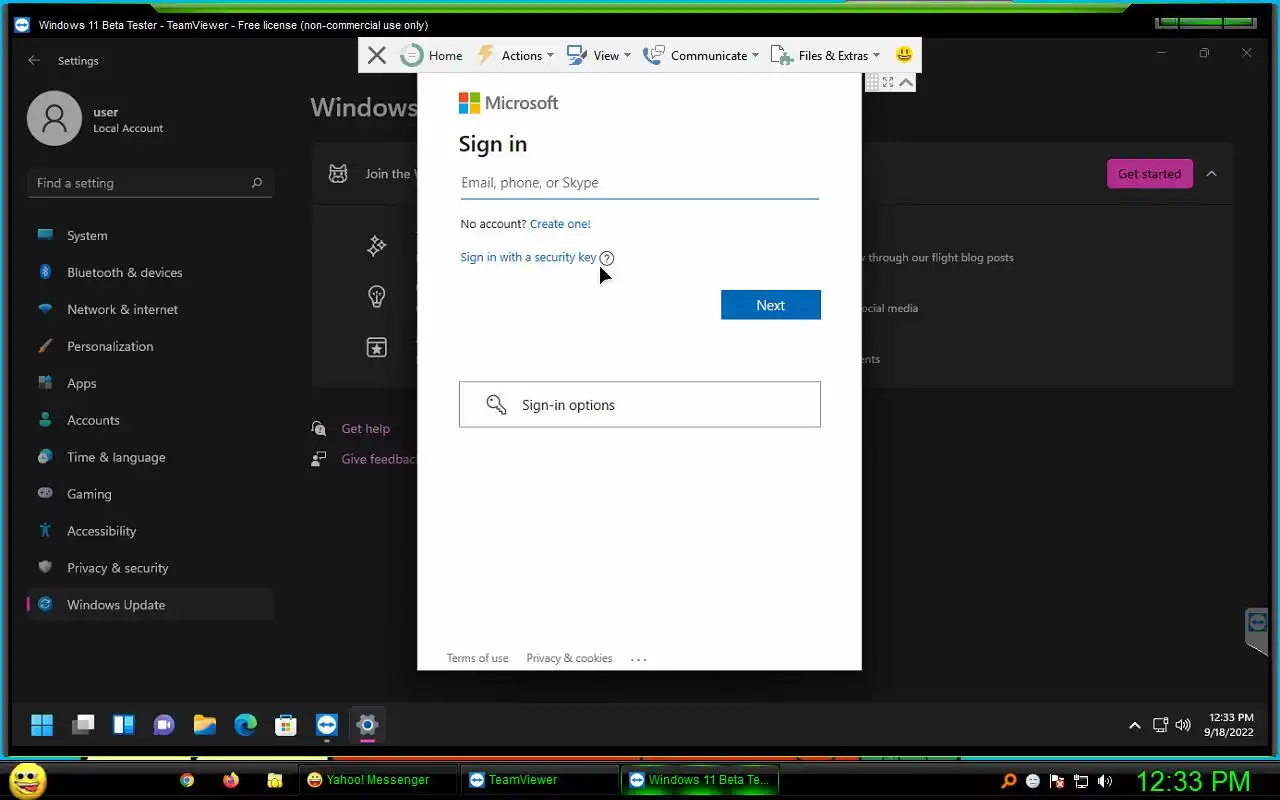The width and height of the screenshot is (1280, 800).
Task: Click the sparkle icon in the Settings list
Action: [x=376, y=246]
